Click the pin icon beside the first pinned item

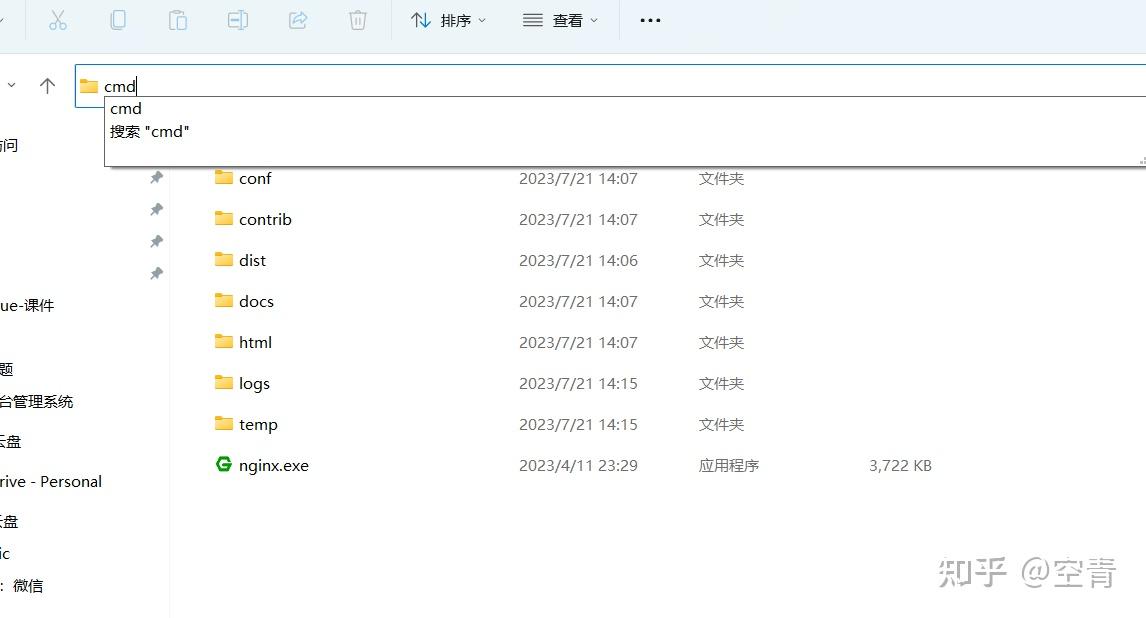(x=156, y=177)
